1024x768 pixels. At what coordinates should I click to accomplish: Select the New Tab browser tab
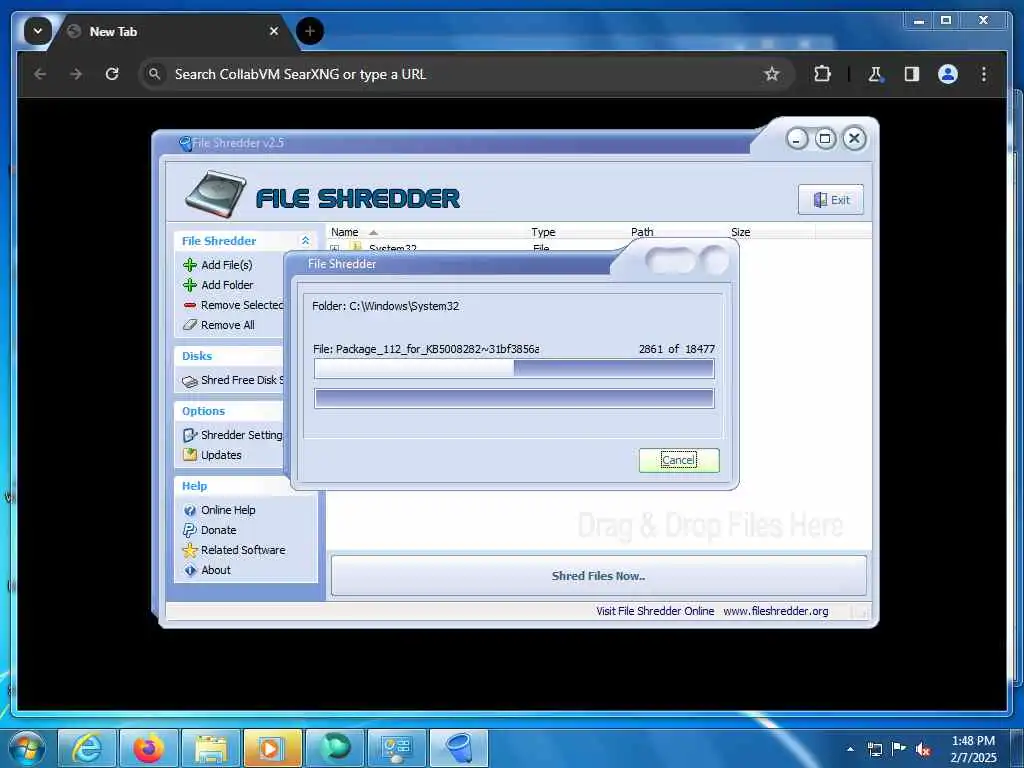(172, 31)
